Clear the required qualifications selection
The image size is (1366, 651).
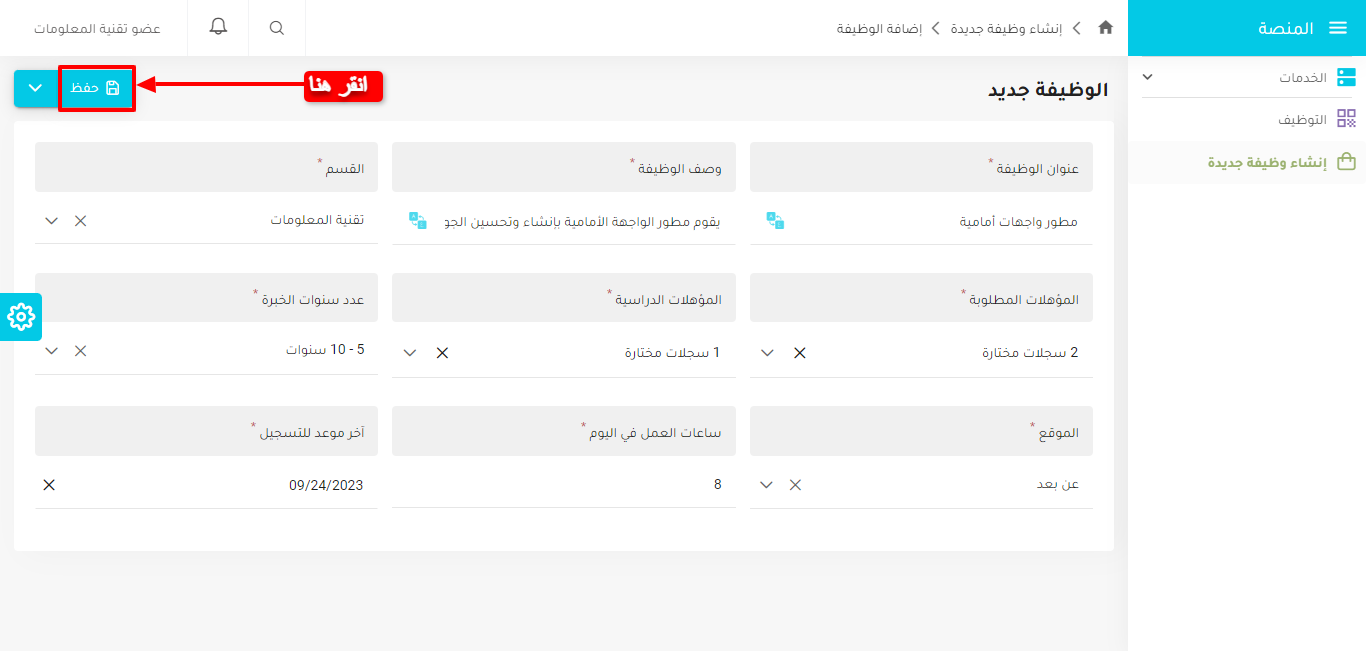799,353
